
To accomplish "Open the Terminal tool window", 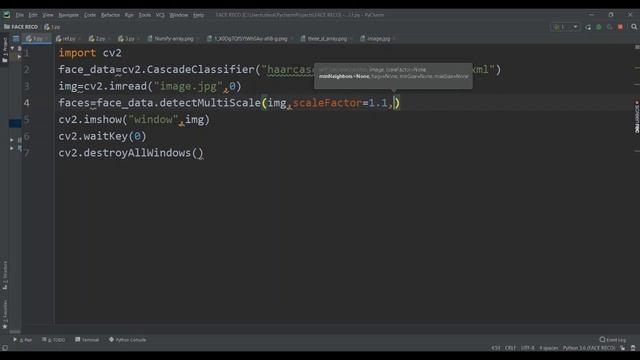I will 87,340.
